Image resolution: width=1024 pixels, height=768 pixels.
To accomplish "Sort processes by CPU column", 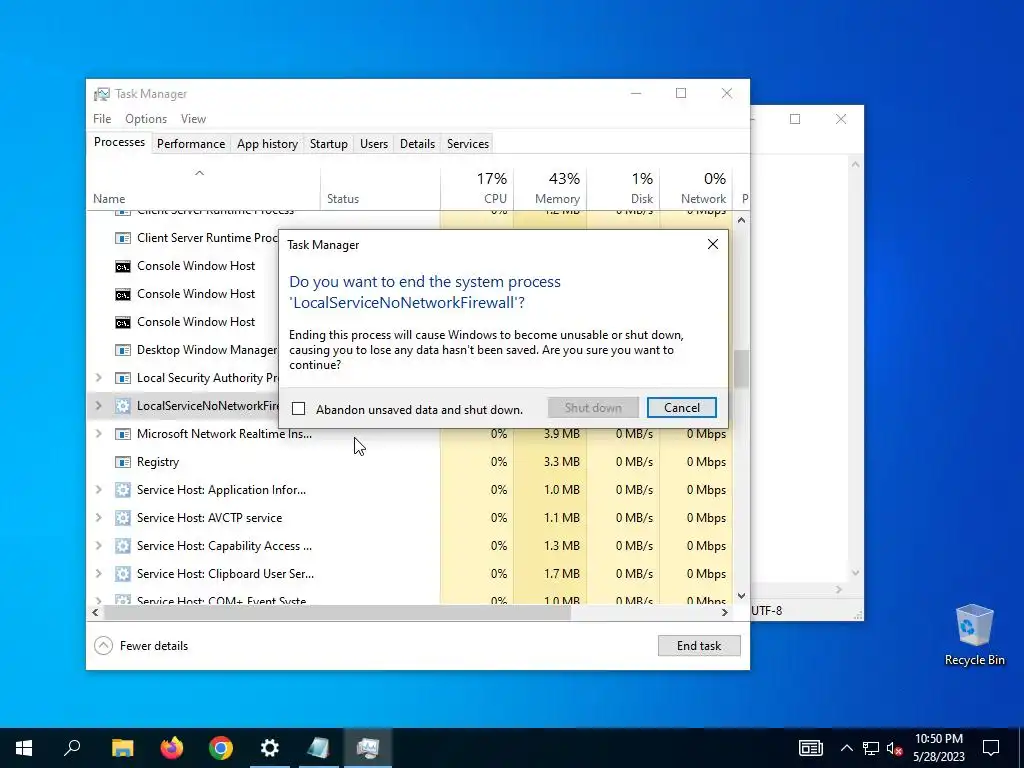I will (x=477, y=188).
